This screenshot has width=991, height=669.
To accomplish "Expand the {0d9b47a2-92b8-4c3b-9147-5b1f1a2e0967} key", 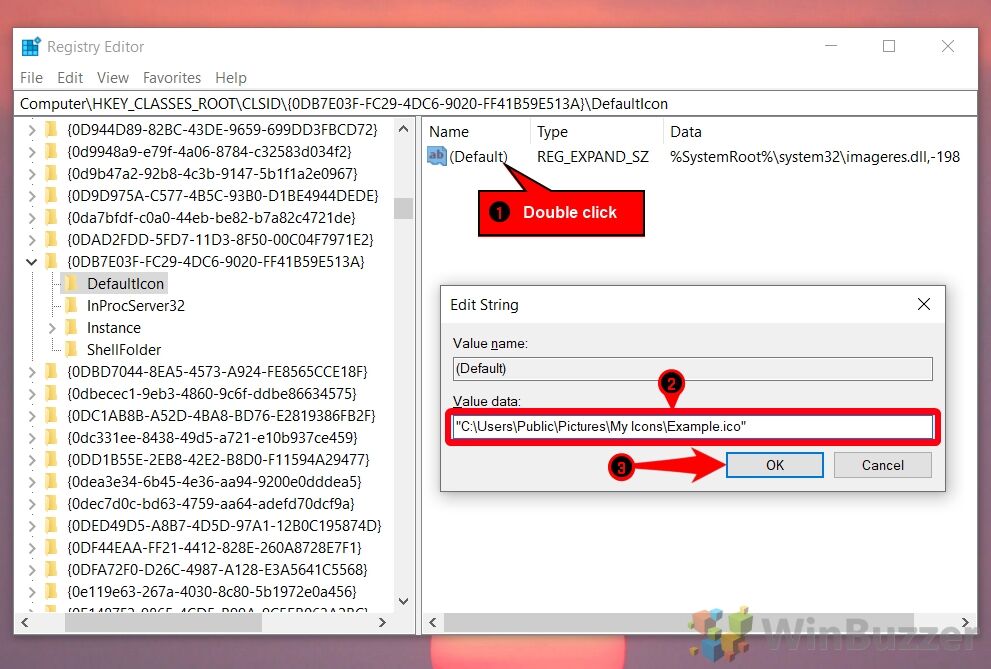I will (x=32, y=174).
